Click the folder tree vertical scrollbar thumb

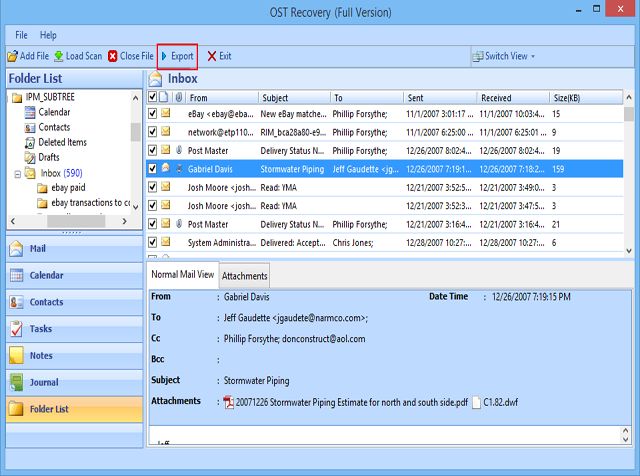point(136,132)
